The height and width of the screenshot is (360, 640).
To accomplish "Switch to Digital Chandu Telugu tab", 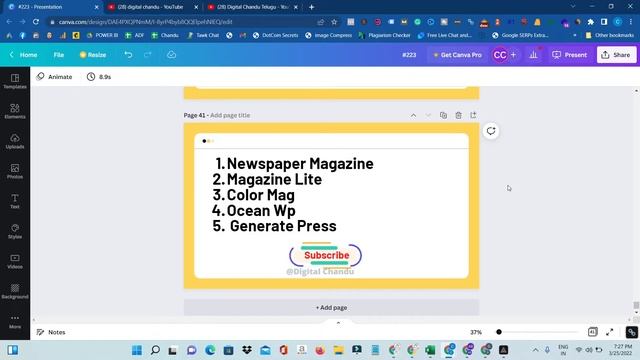I will pyautogui.click(x=253, y=7).
